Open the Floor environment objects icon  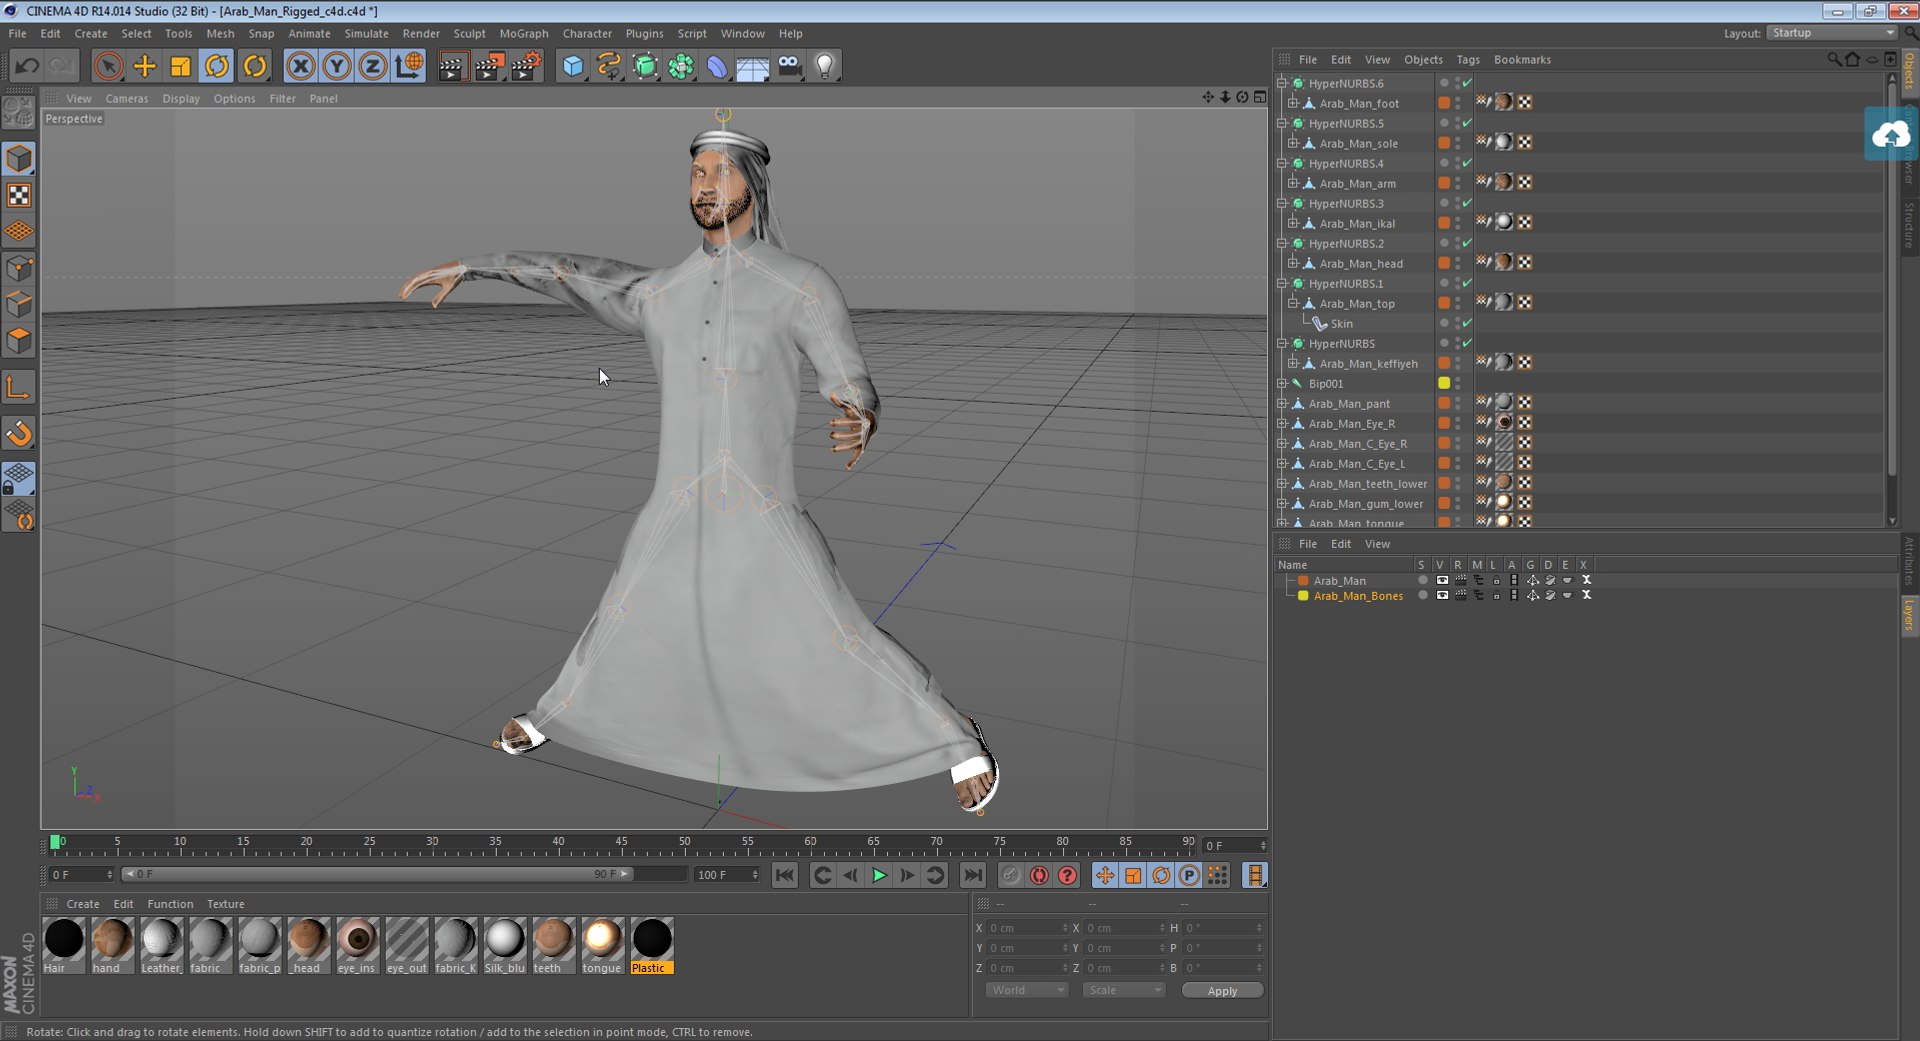click(x=753, y=66)
